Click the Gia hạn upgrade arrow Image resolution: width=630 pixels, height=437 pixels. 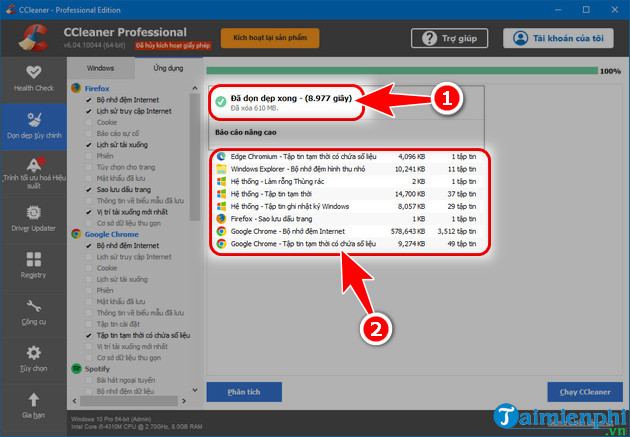coord(33,399)
